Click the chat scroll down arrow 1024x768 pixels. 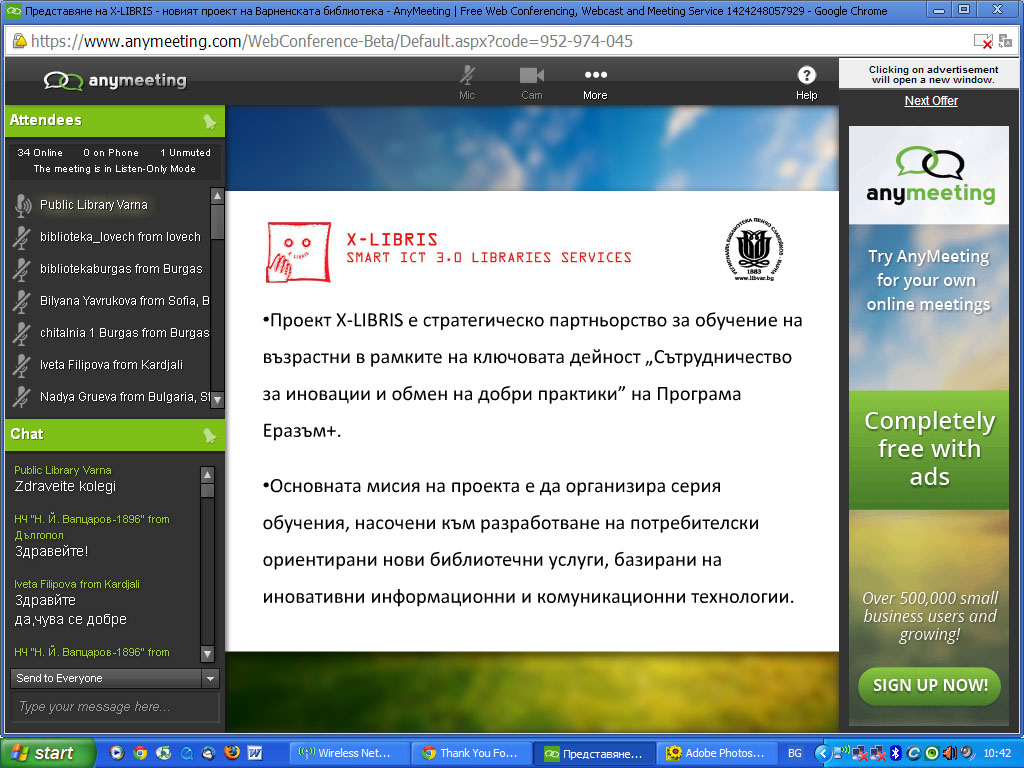pos(207,653)
